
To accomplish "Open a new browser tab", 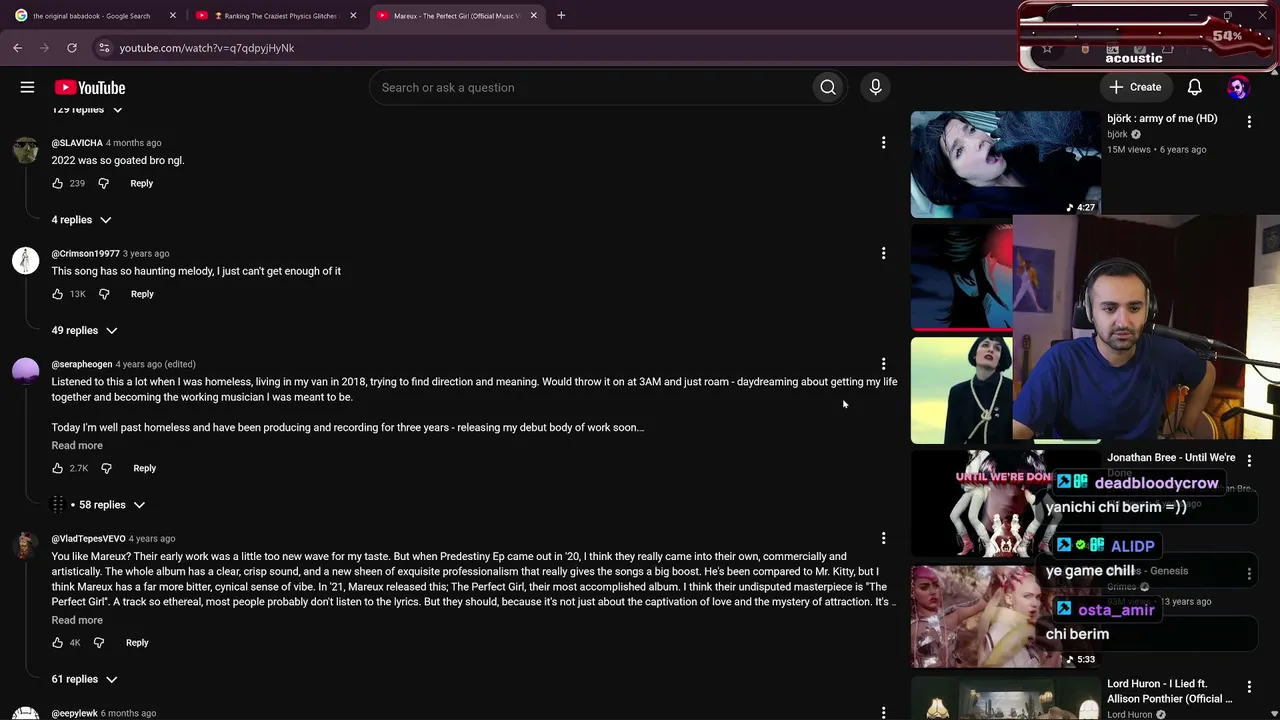I will (561, 15).
